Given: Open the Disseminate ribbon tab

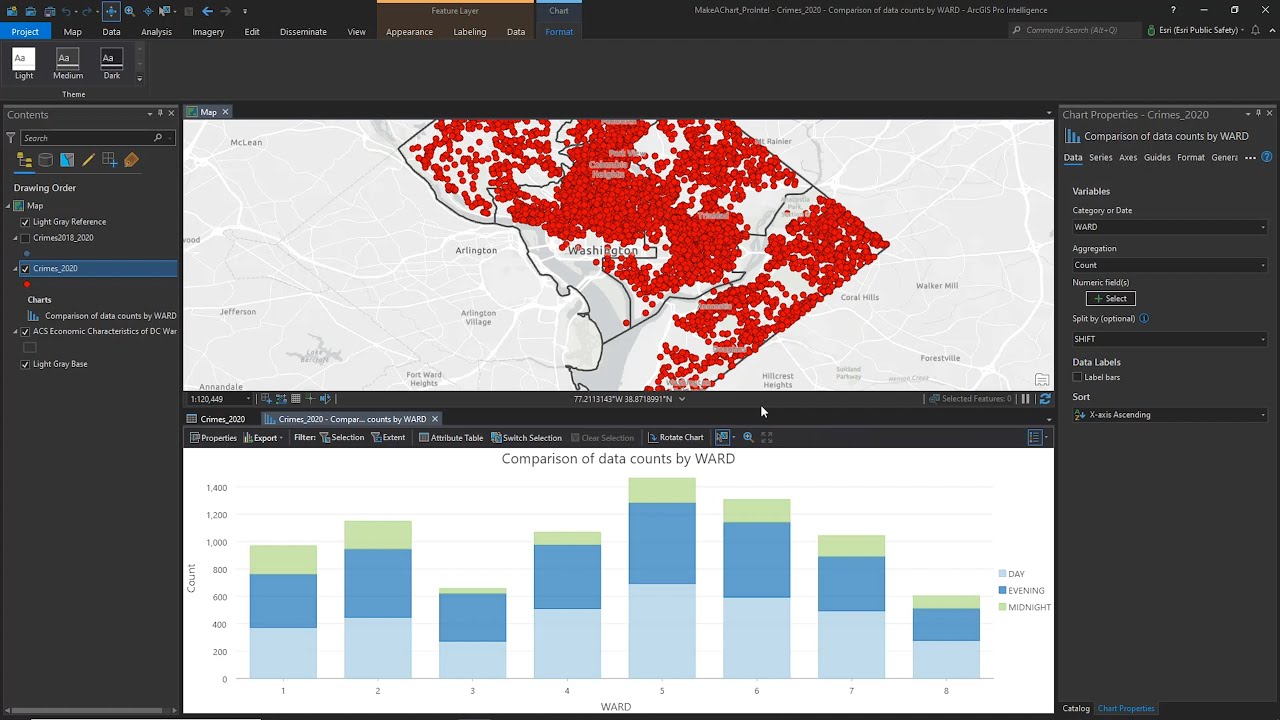Looking at the screenshot, I should pos(303,32).
